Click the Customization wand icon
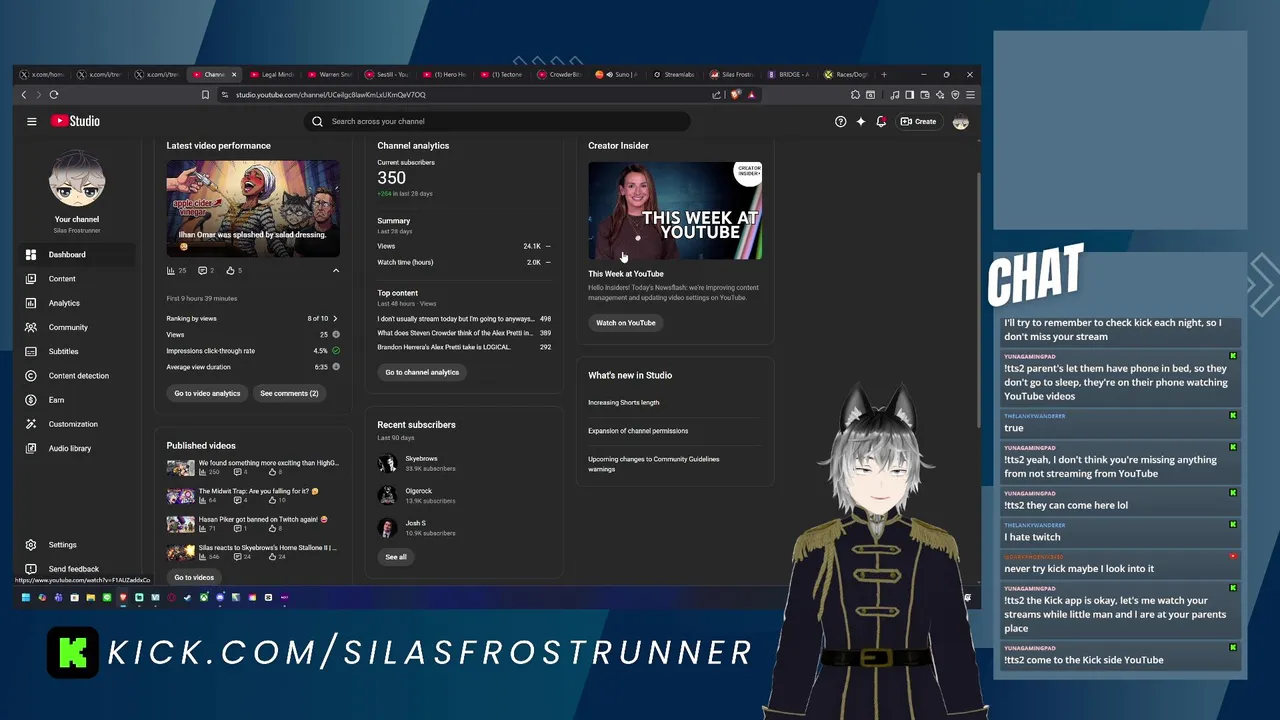 pyautogui.click(x=31, y=424)
